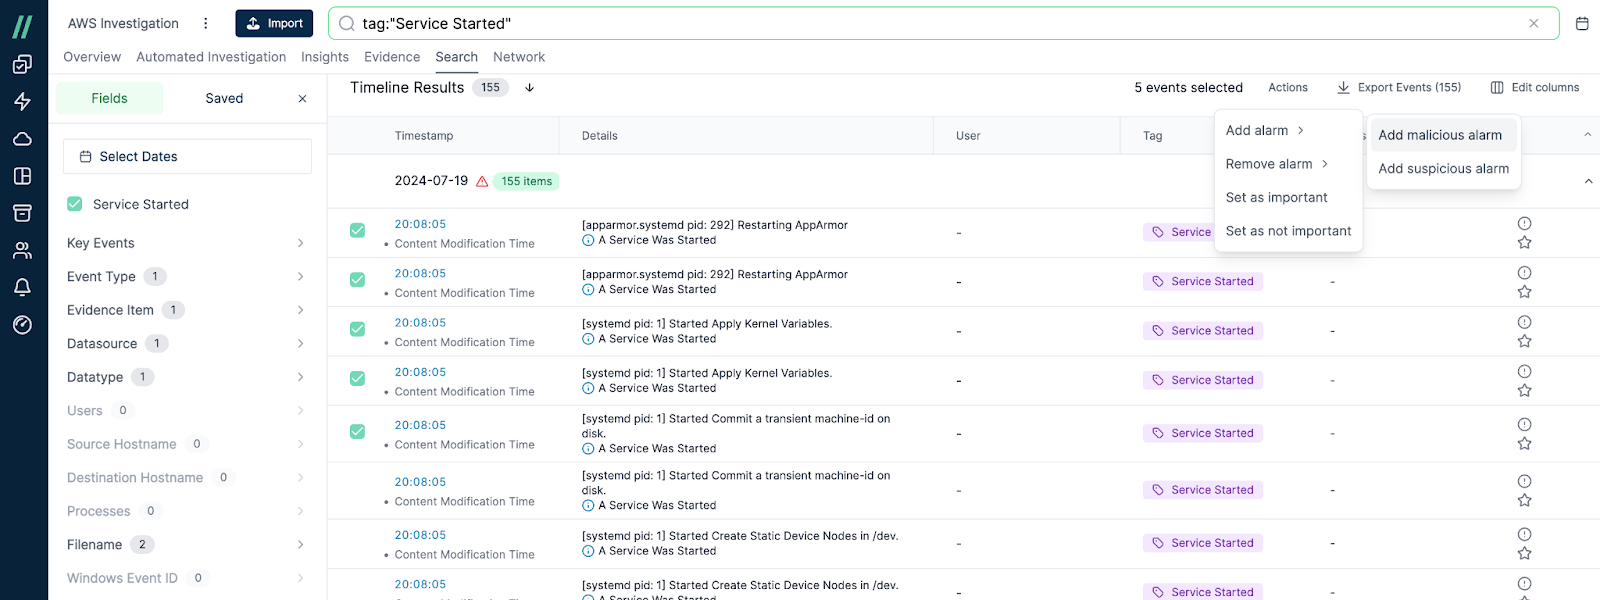Switch to the Saved panel tab
Screen dimensions: 1600x600
point(224,98)
